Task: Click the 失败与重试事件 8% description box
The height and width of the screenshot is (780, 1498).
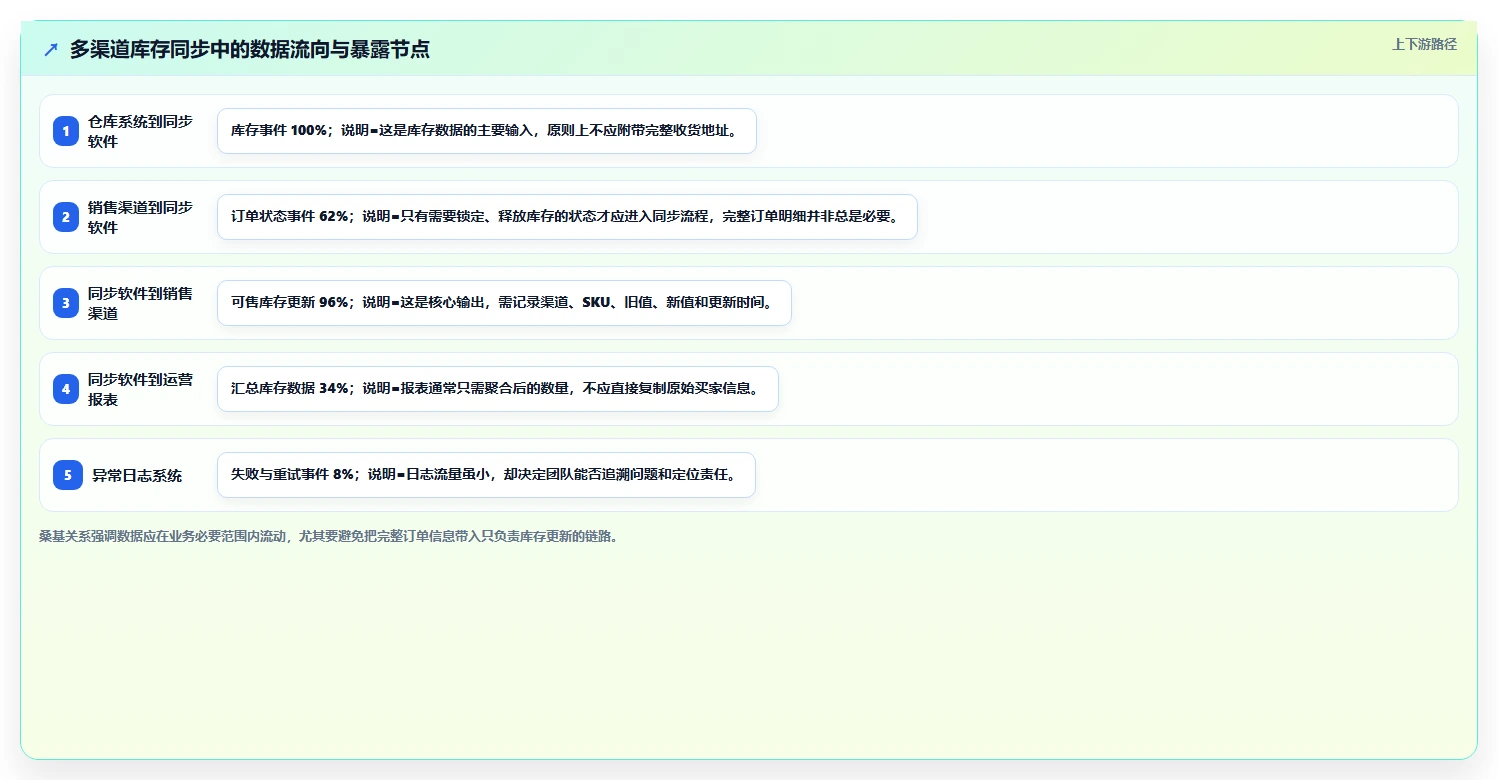Action: pyautogui.click(x=486, y=475)
